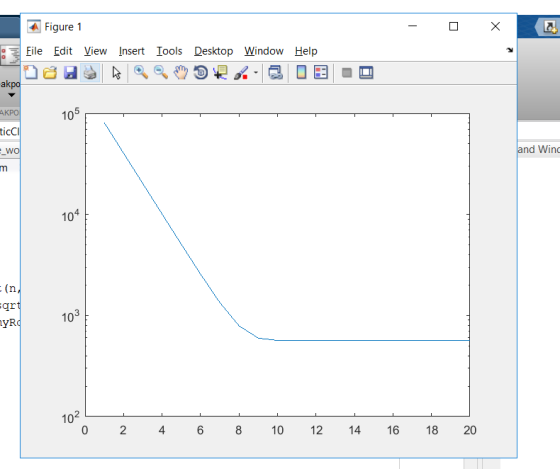Open the Insert menu
Viewport: 560px width, 469px height.
[131, 51]
